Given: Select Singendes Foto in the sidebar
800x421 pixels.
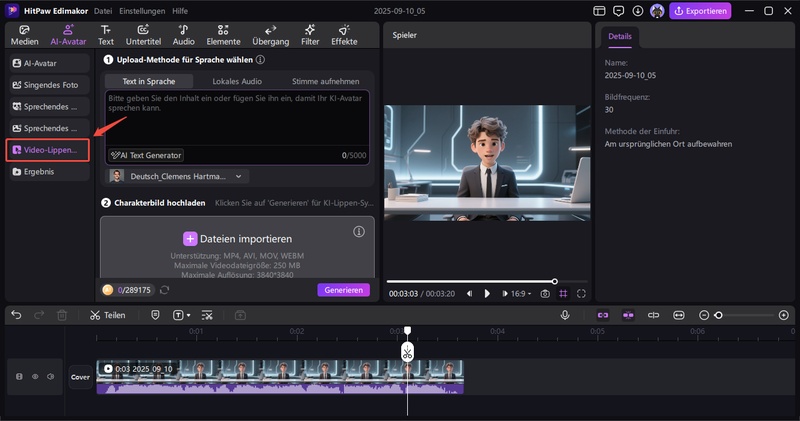Looking at the screenshot, I should (x=49, y=85).
